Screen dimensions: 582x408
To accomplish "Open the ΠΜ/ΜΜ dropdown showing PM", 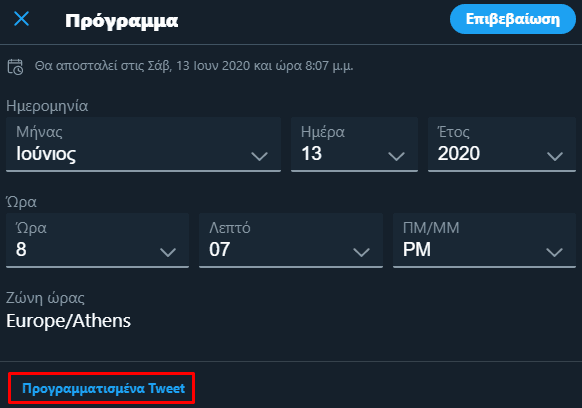I will [x=484, y=240].
